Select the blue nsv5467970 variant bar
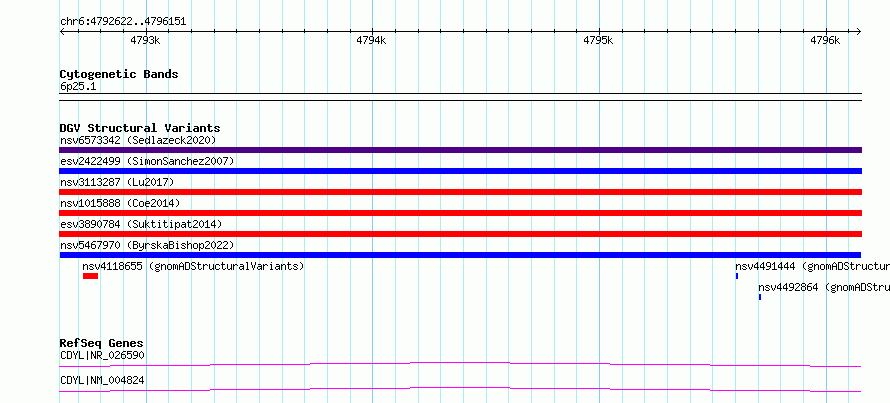This screenshot has height=403, width=890. (x=460, y=255)
